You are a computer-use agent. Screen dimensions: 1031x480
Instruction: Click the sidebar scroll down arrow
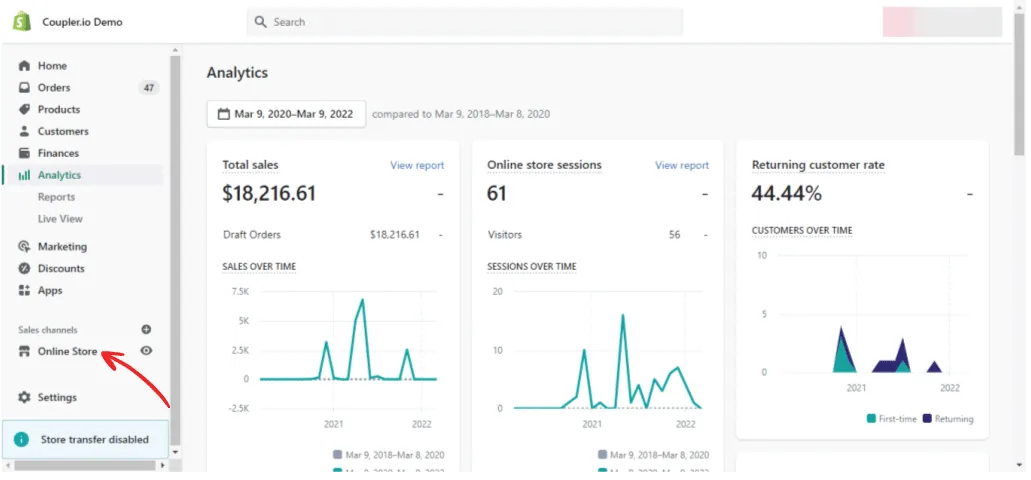pos(175,452)
